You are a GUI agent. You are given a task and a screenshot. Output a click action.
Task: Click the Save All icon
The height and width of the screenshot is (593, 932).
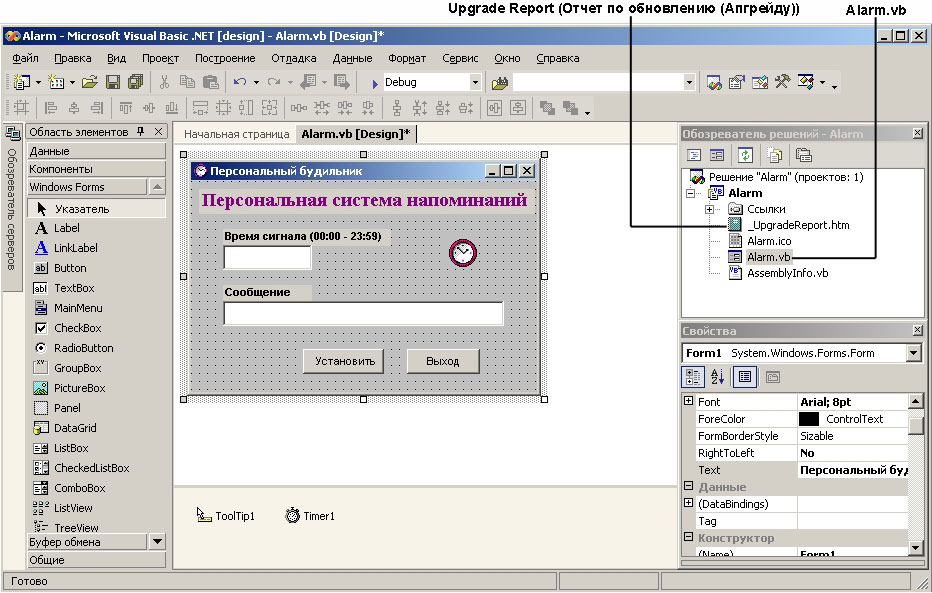coord(136,82)
